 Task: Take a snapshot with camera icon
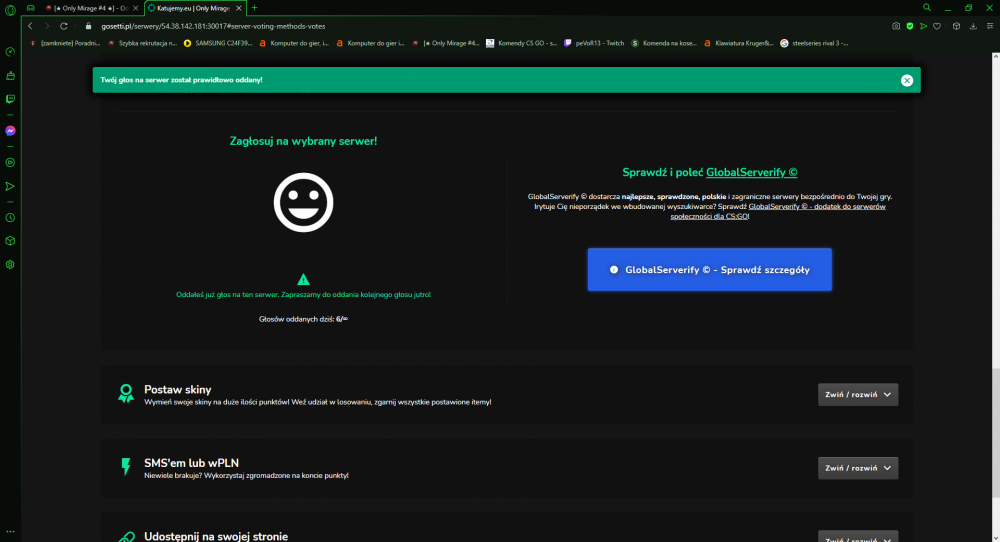click(x=896, y=26)
